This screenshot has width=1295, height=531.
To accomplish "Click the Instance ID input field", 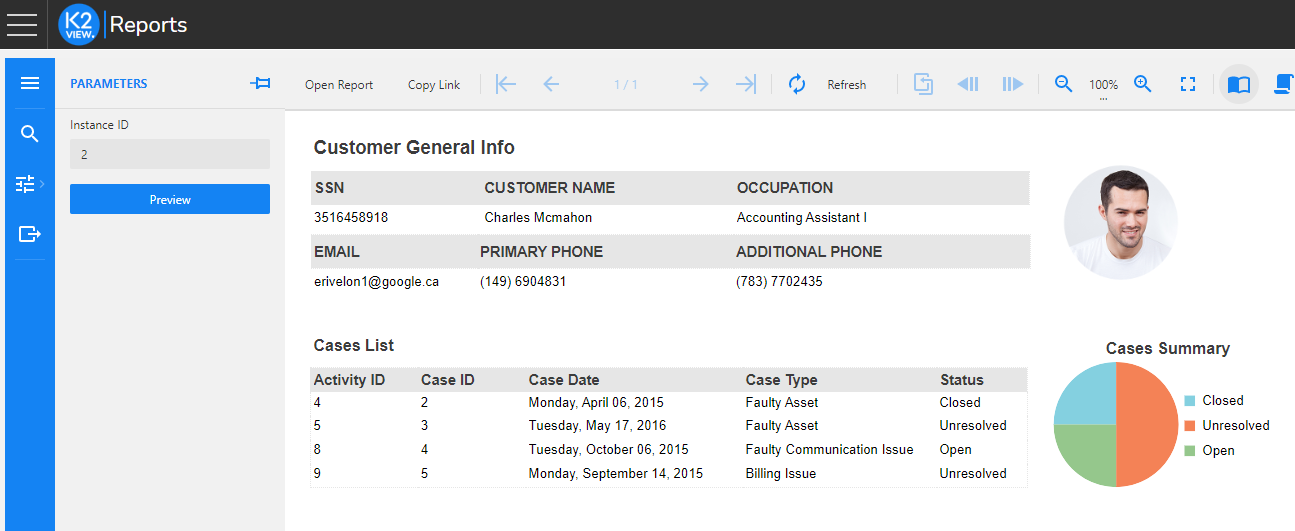I will 170,155.
